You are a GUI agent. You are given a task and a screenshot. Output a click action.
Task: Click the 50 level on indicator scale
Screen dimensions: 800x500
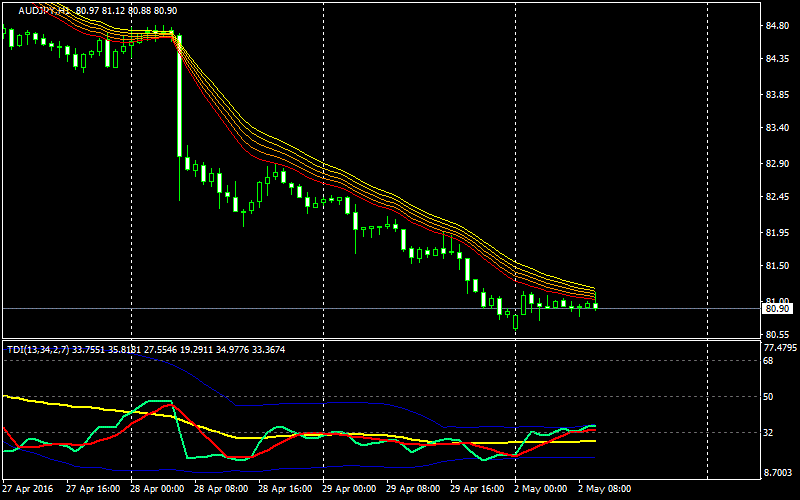(x=768, y=397)
